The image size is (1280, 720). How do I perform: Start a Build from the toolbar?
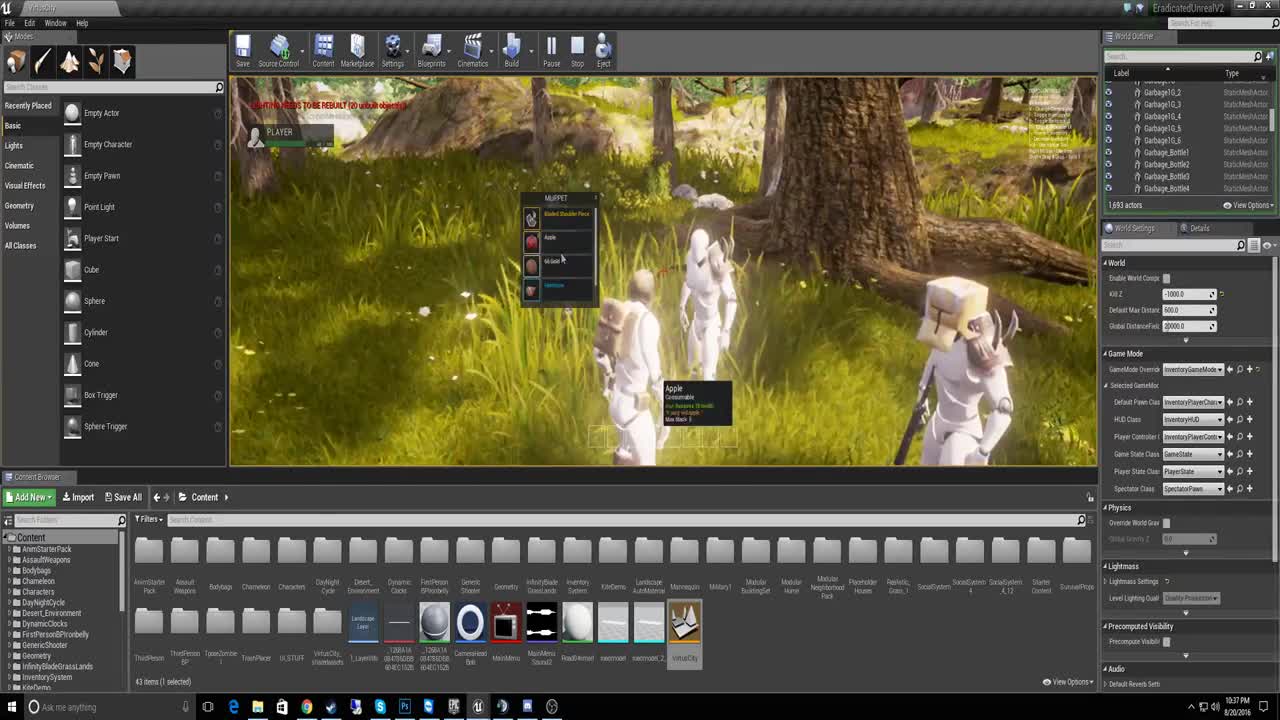click(511, 46)
